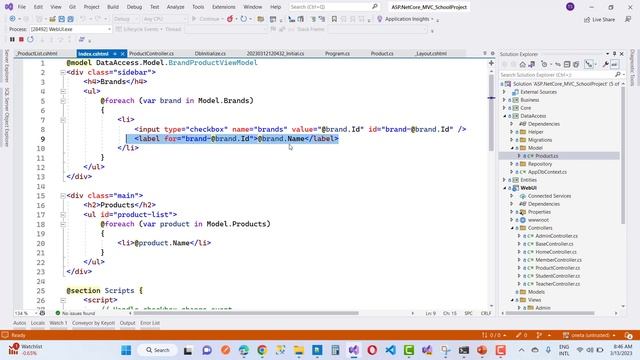The height and width of the screenshot is (360, 640).
Task: Restart the debugging session
Action: coord(31,39)
